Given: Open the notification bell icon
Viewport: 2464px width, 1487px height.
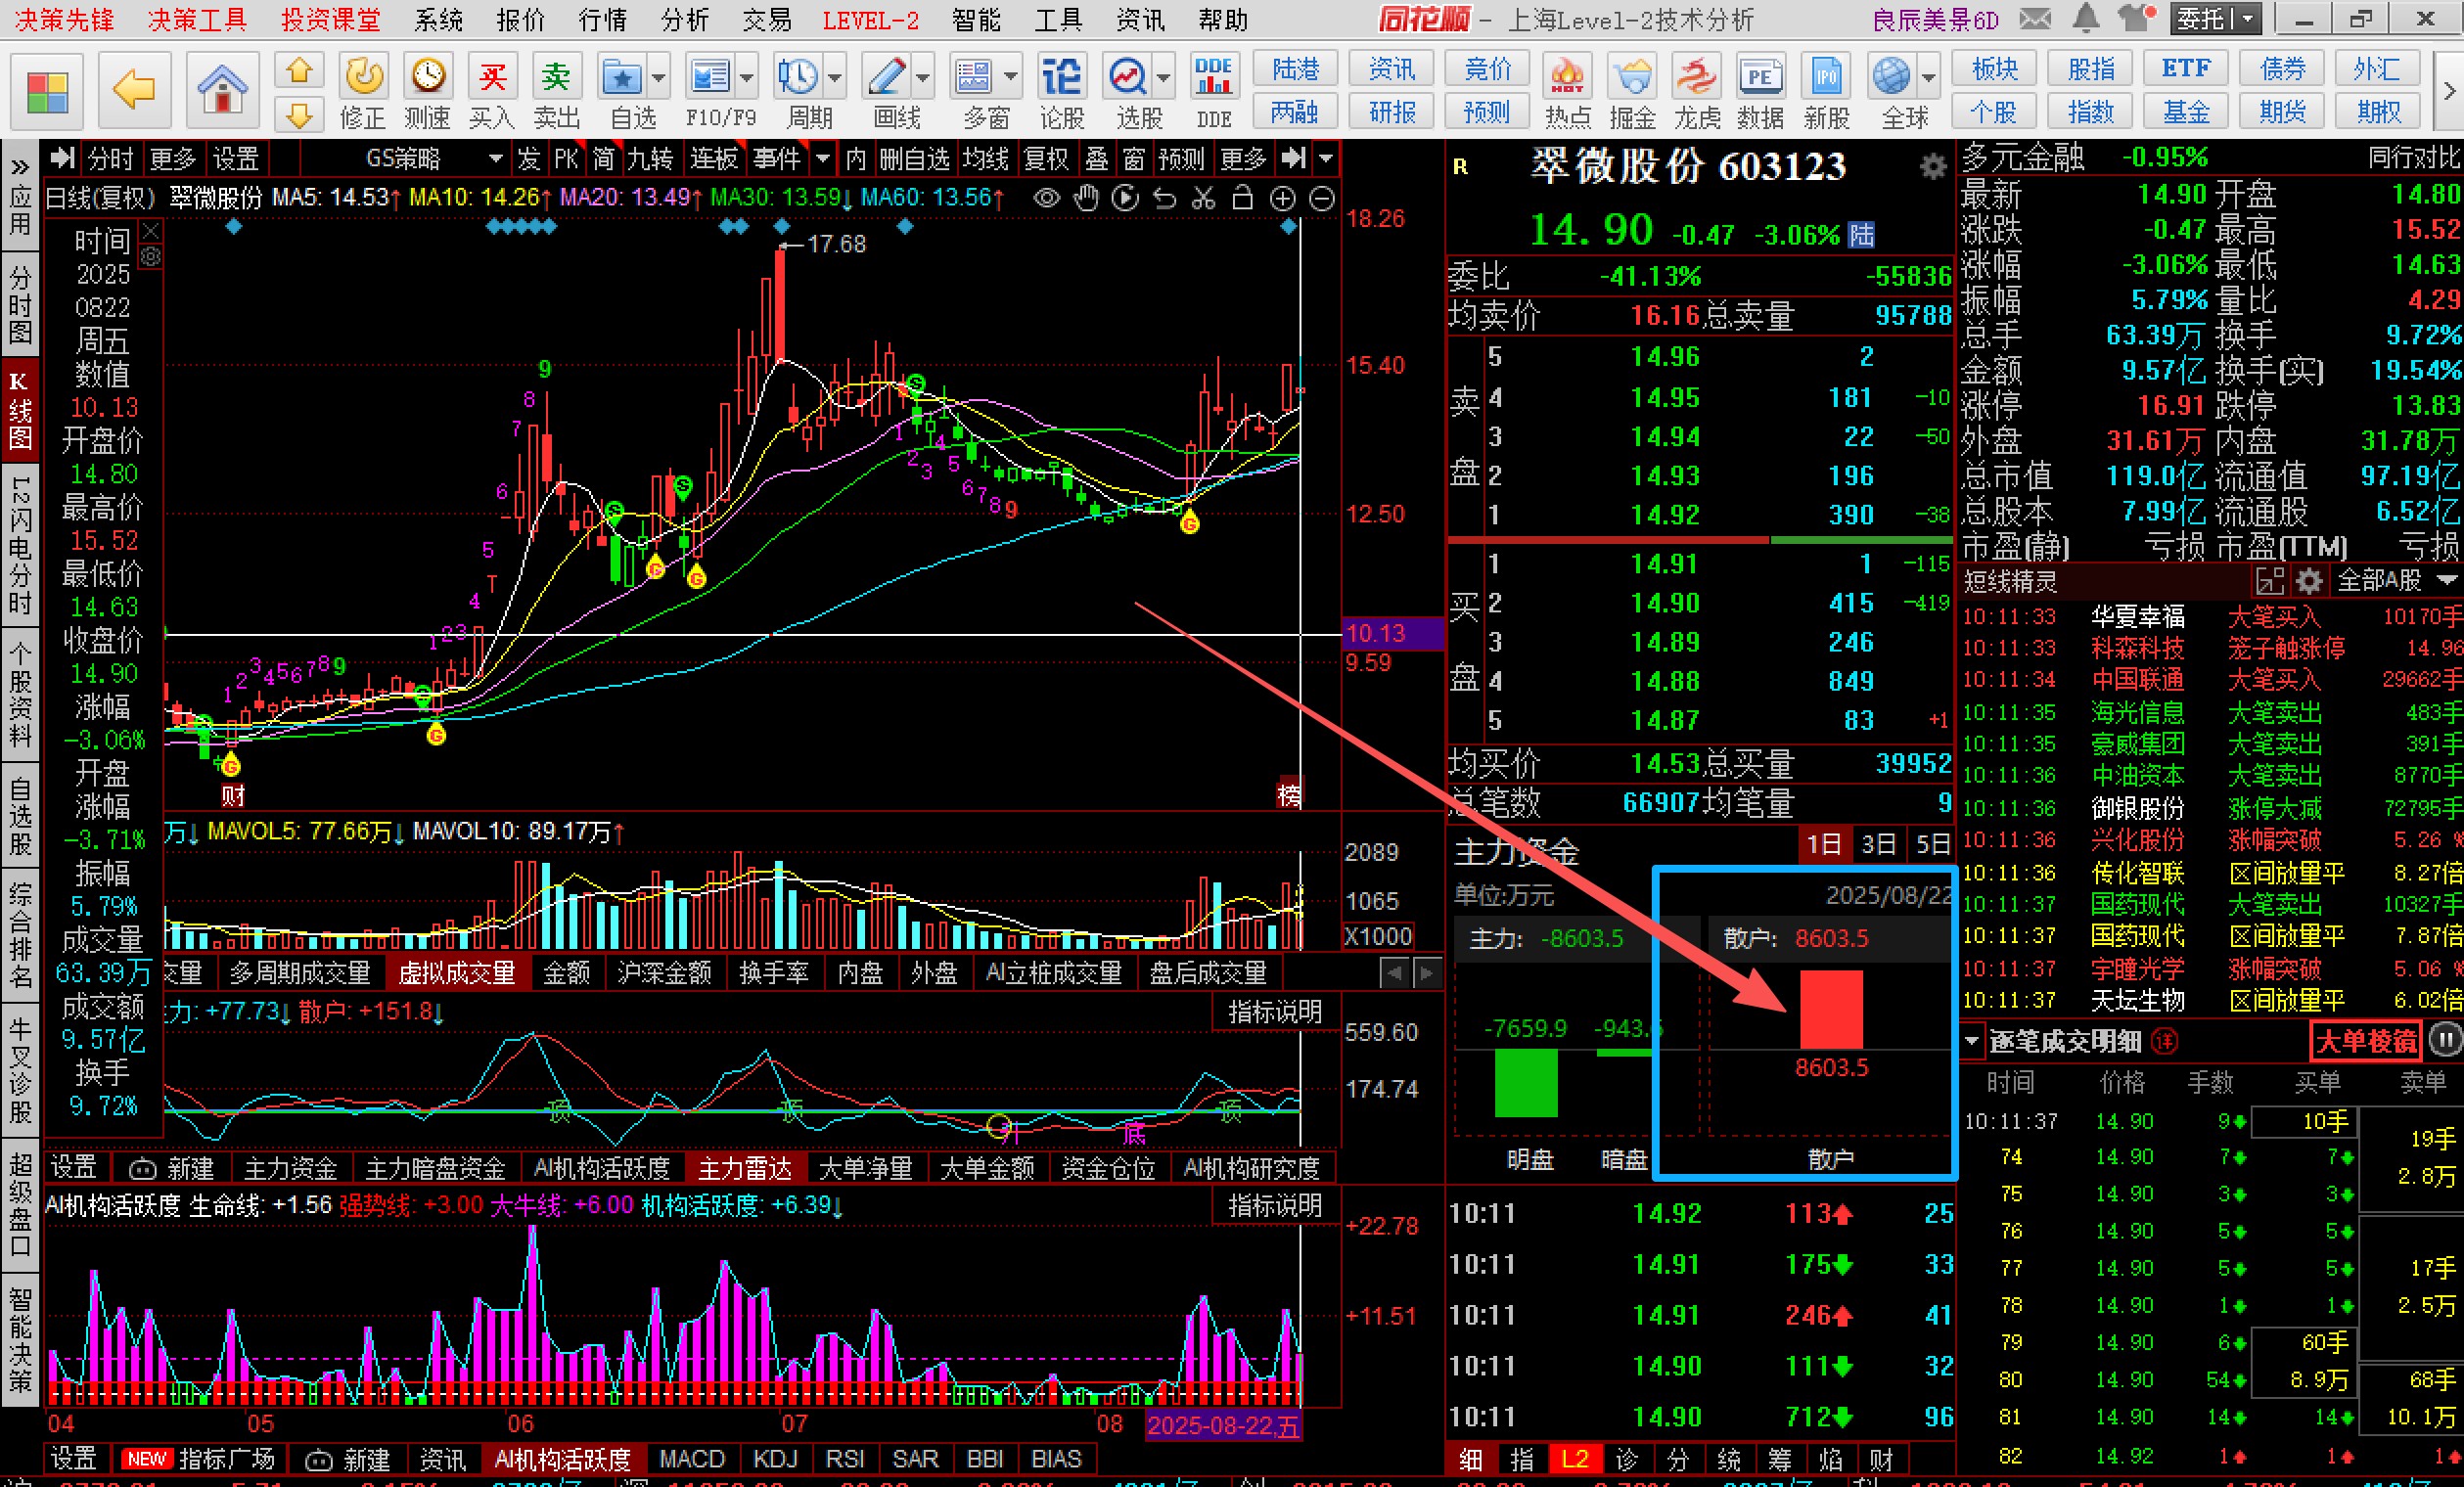Looking at the screenshot, I should (x=2085, y=18).
